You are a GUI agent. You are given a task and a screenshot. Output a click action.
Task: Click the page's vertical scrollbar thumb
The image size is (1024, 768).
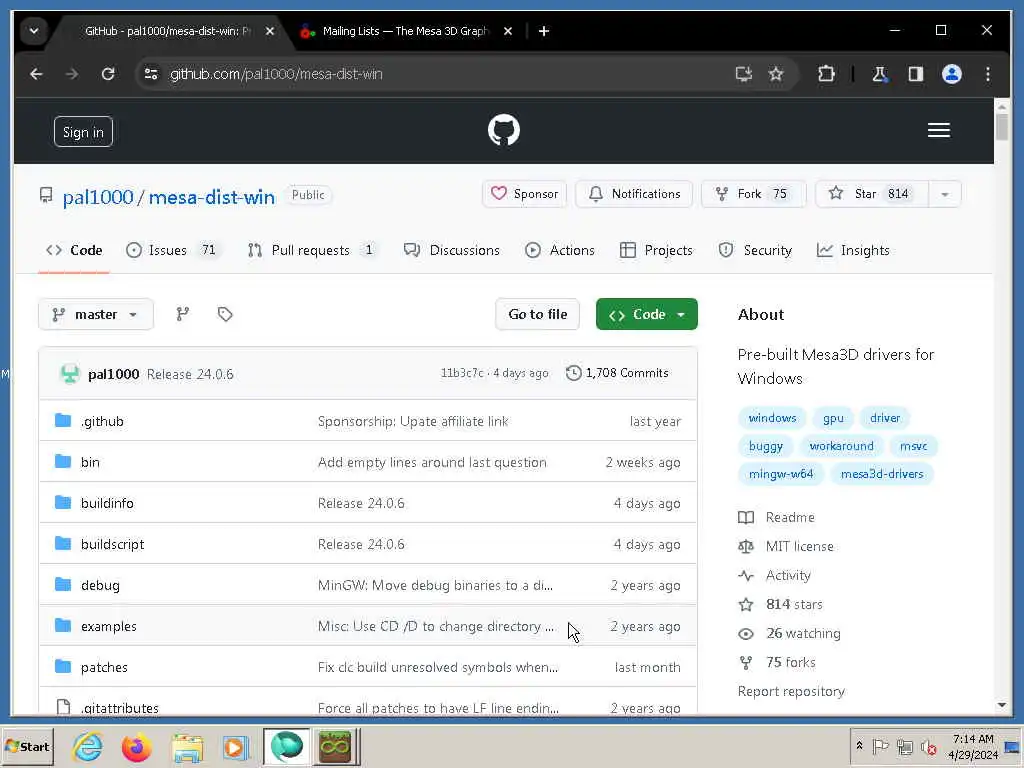coord(1002,126)
